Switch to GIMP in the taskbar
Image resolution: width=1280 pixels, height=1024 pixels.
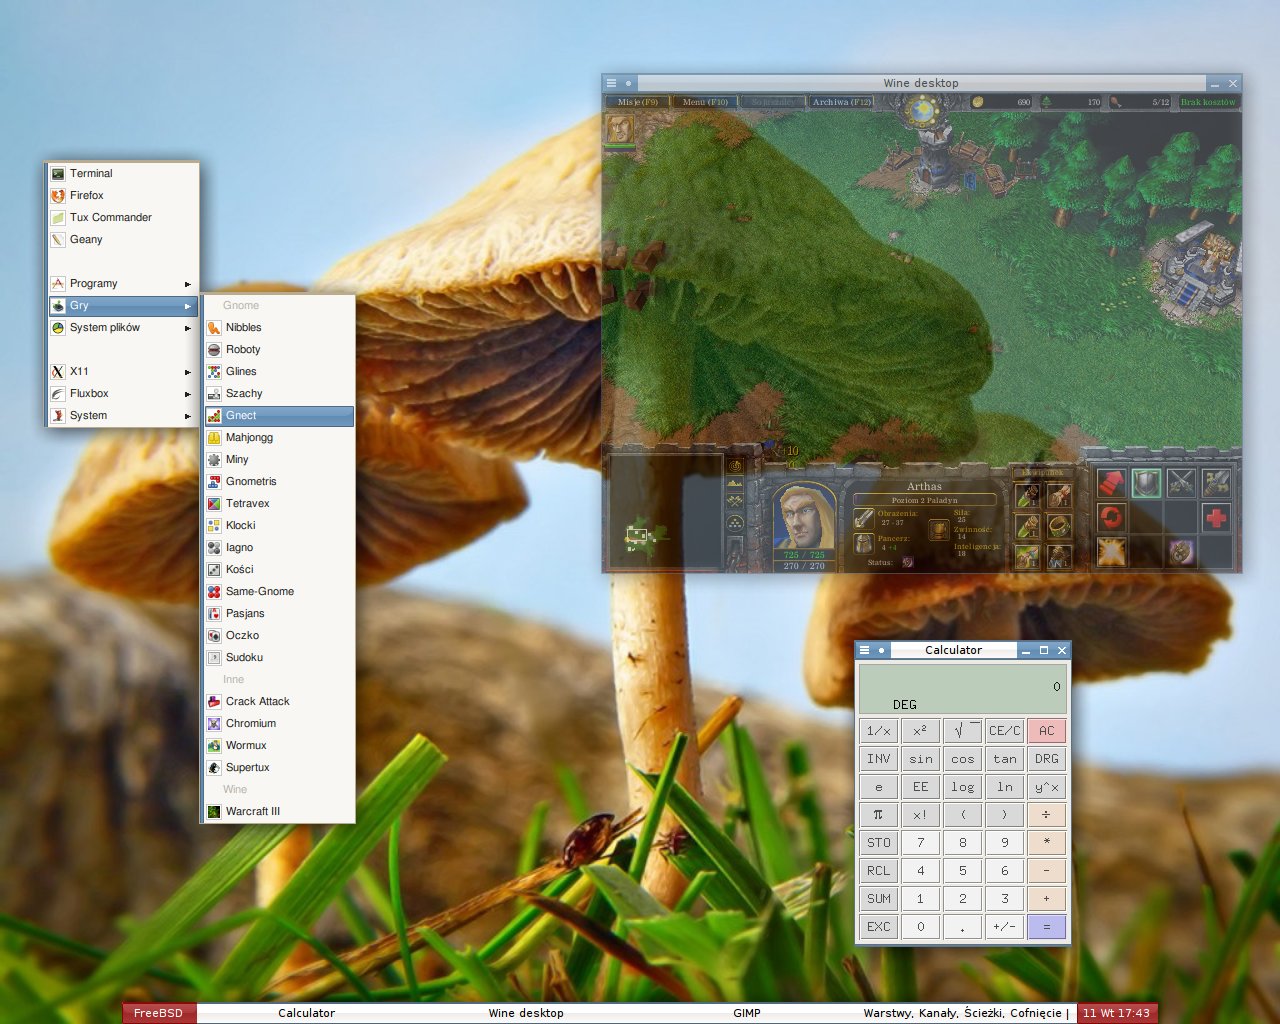[747, 1013]
